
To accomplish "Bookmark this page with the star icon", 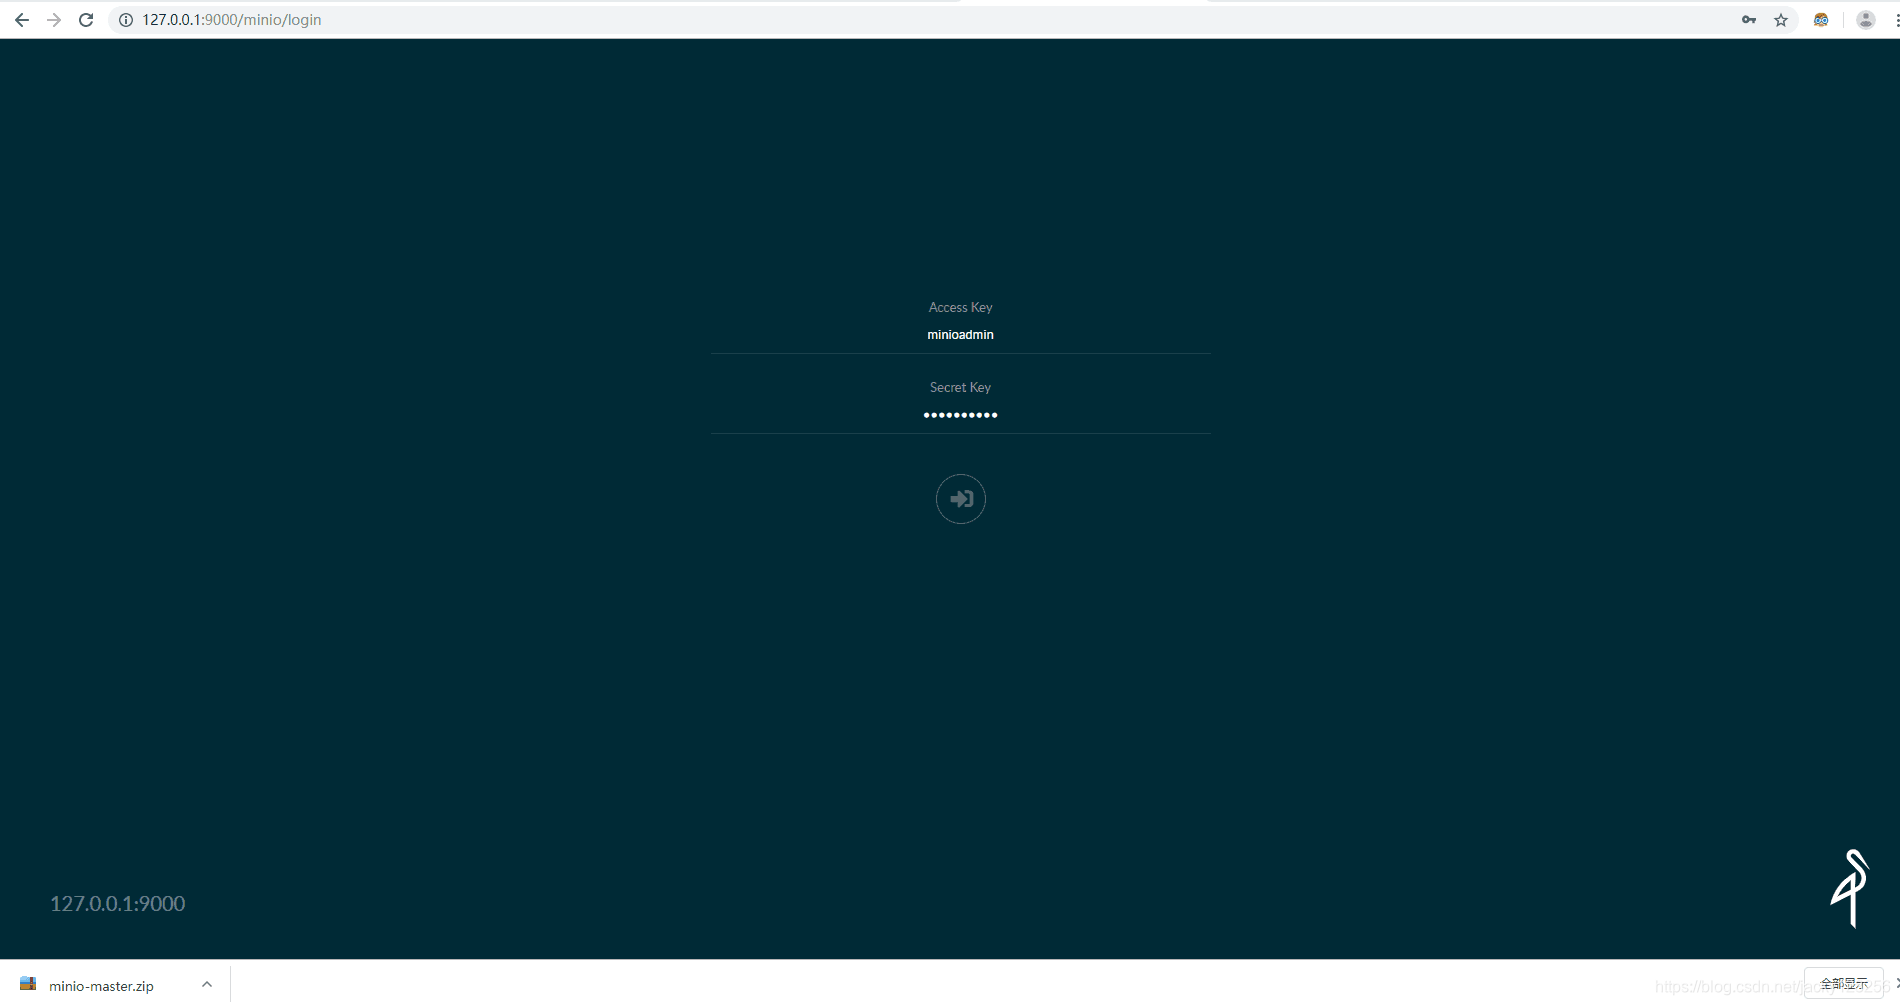I will point(1781,20).
